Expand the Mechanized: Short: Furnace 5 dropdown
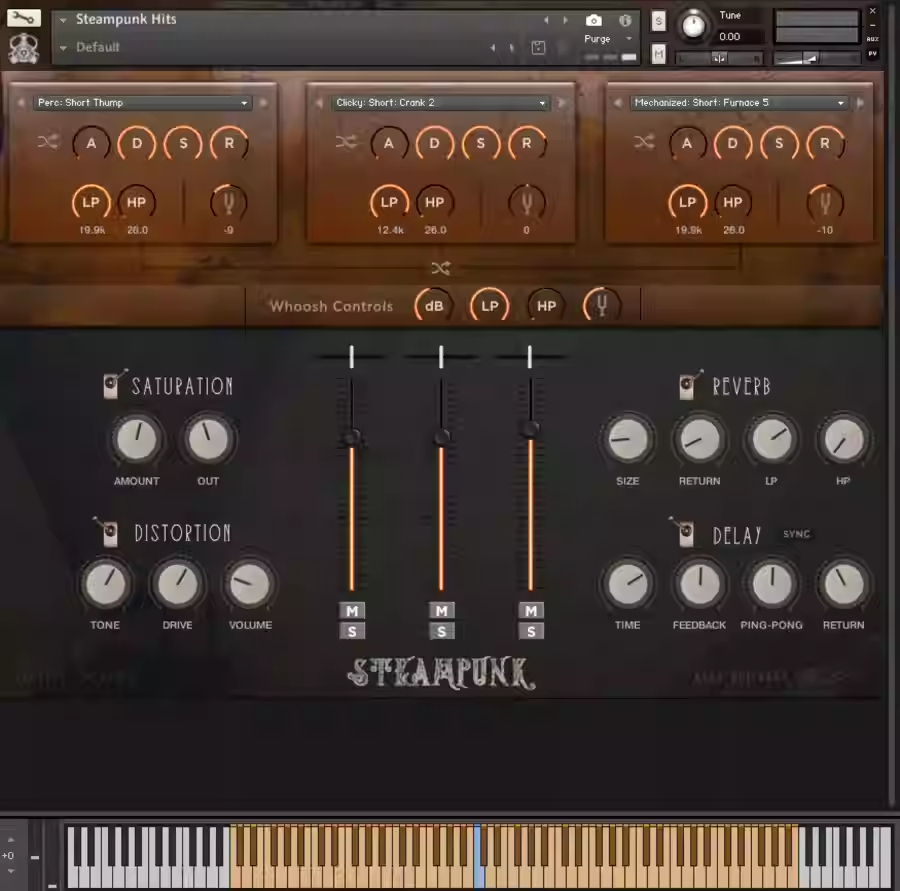This screenshot has height=891, width=900. pos(739,103)
